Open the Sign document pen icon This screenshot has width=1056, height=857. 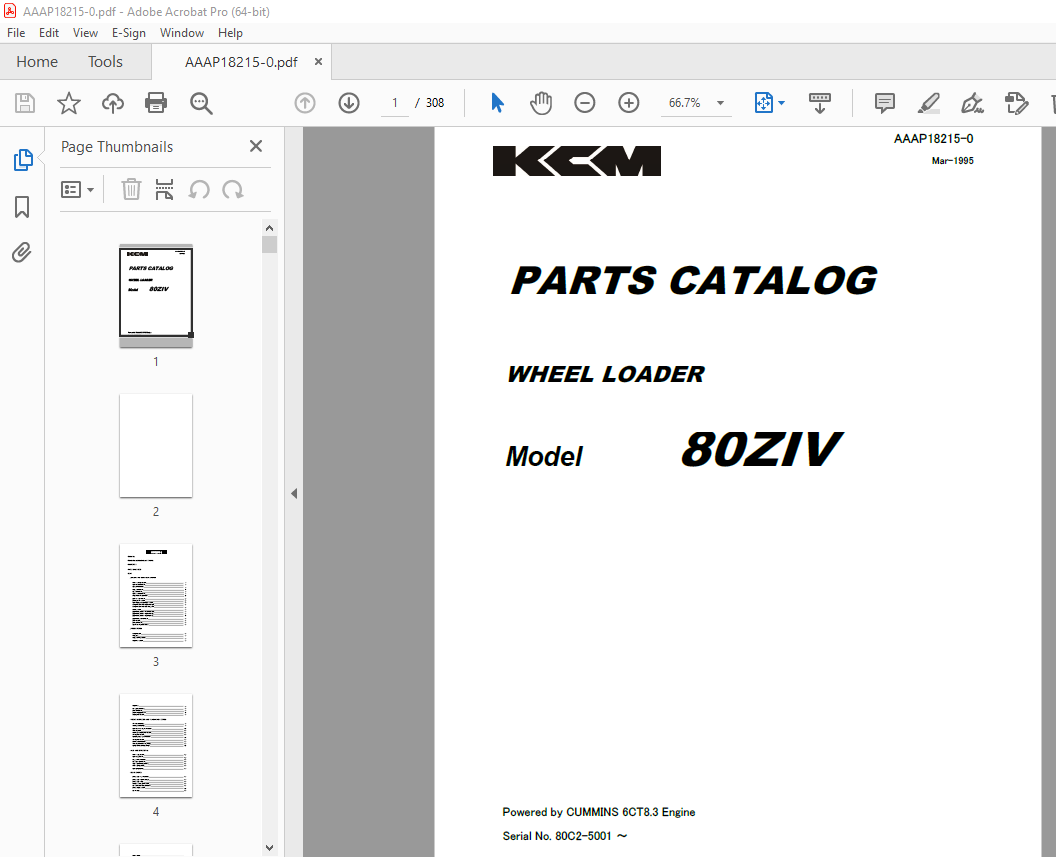972,103
